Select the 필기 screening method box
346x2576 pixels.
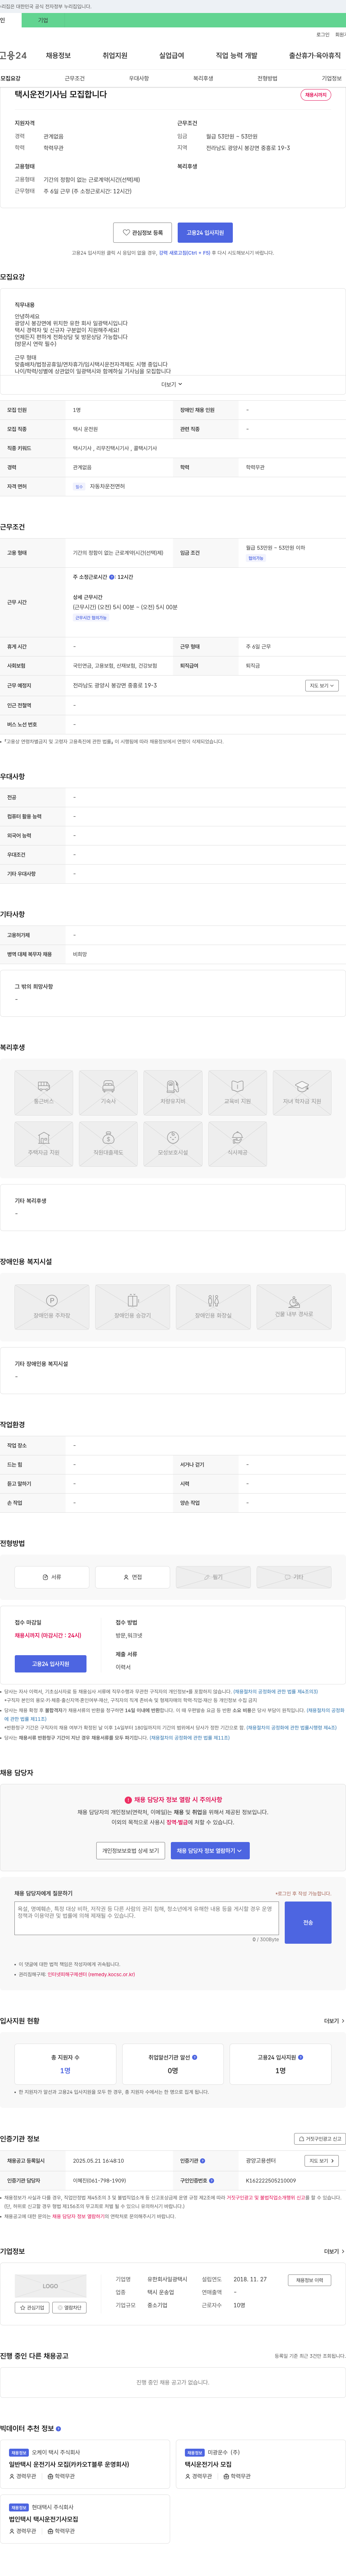(213, 1577)
